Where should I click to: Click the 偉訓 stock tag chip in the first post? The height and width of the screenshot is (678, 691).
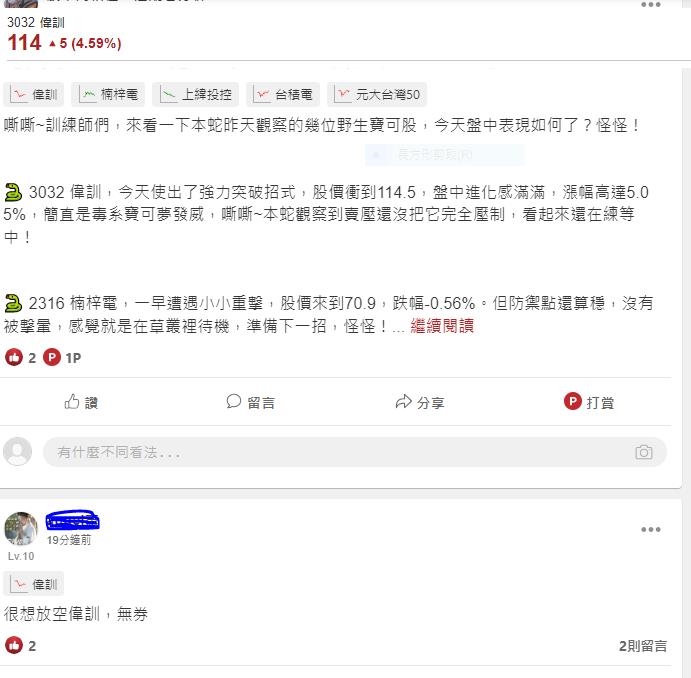click(x=33, y=94)
